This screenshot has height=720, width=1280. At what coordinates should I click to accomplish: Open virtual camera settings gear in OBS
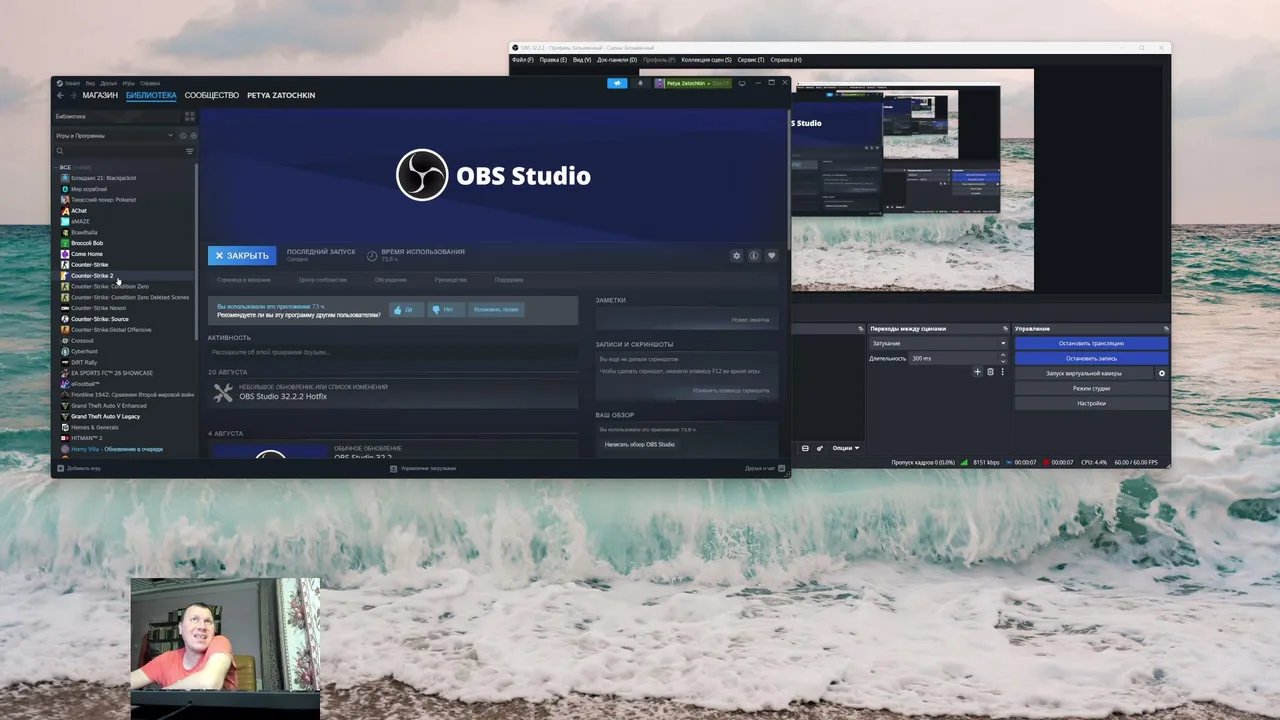[1161, 373]
